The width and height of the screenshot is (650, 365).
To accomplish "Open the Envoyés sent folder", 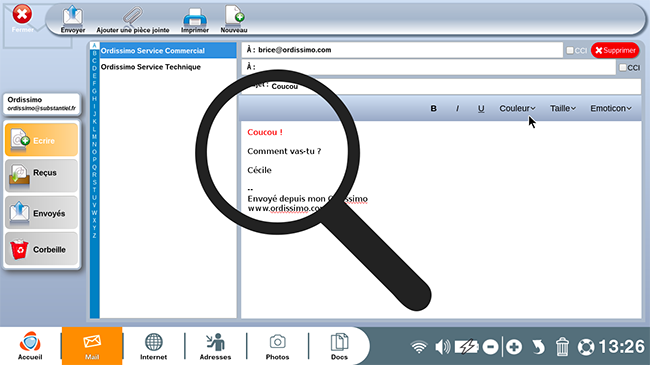I will [41, 212].
